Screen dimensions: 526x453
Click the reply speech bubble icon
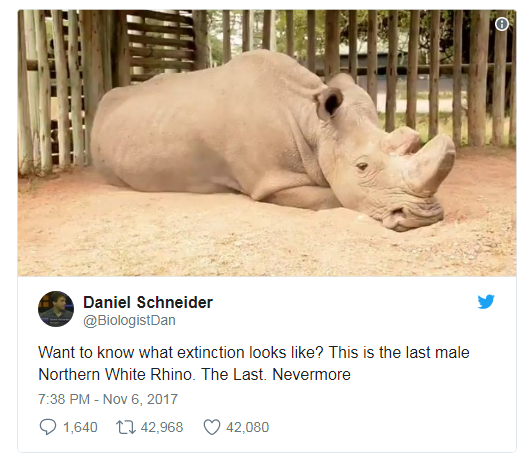click(x=48, y=427)
